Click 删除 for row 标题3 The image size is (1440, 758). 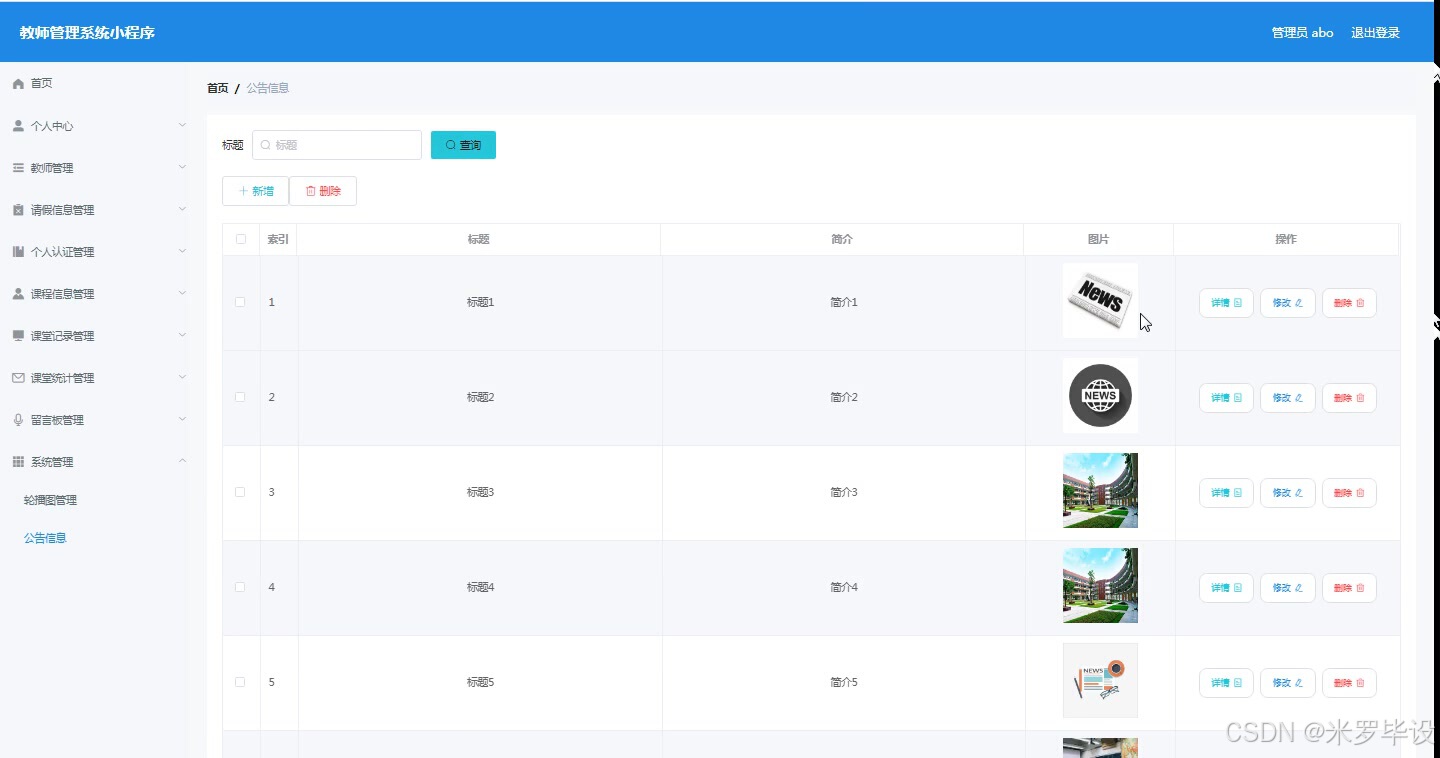[x=1349, y=493]
